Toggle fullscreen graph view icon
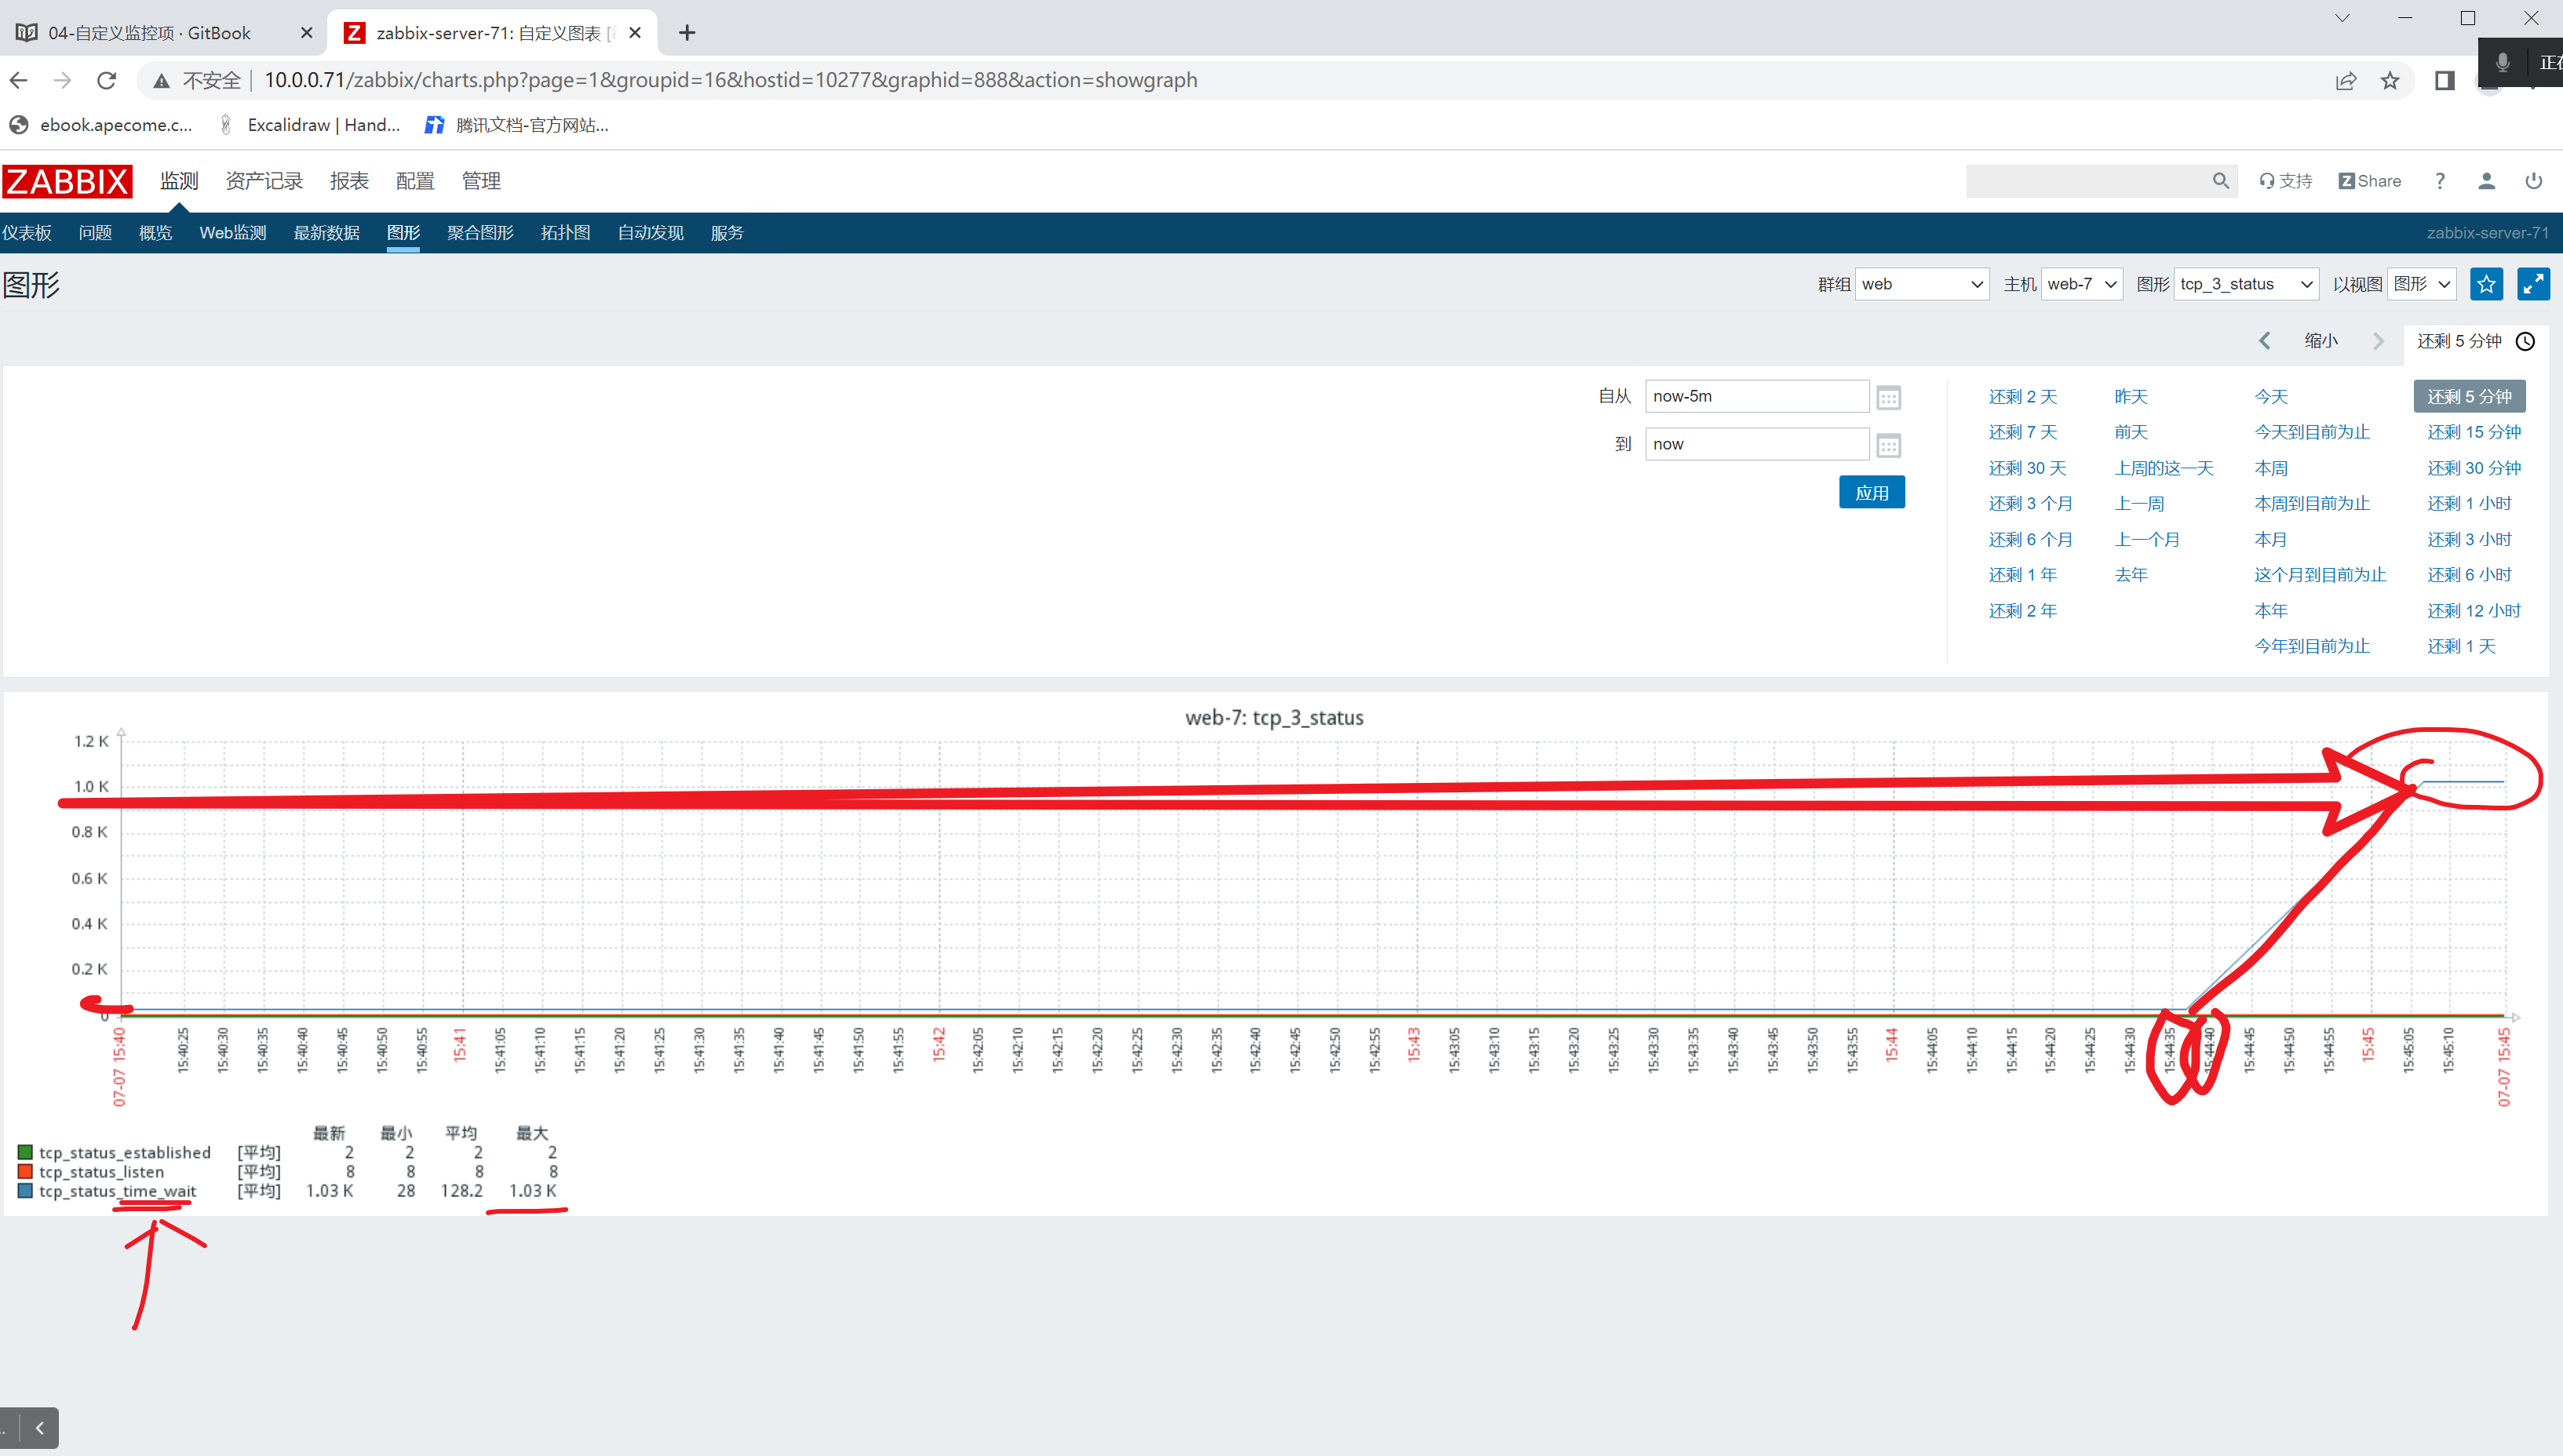Viewport: 2563px width, 1456px height. [2533, 284]
